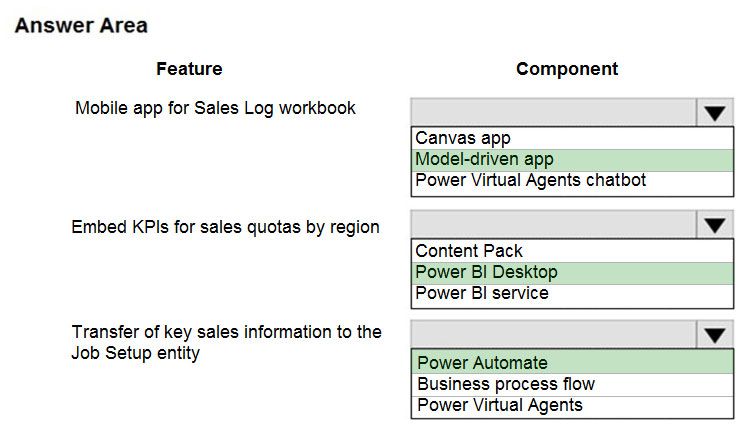This screenshot has height=432, width=755.
Task: Click the Mobile app component selection field
Action: tap(554, 113)
